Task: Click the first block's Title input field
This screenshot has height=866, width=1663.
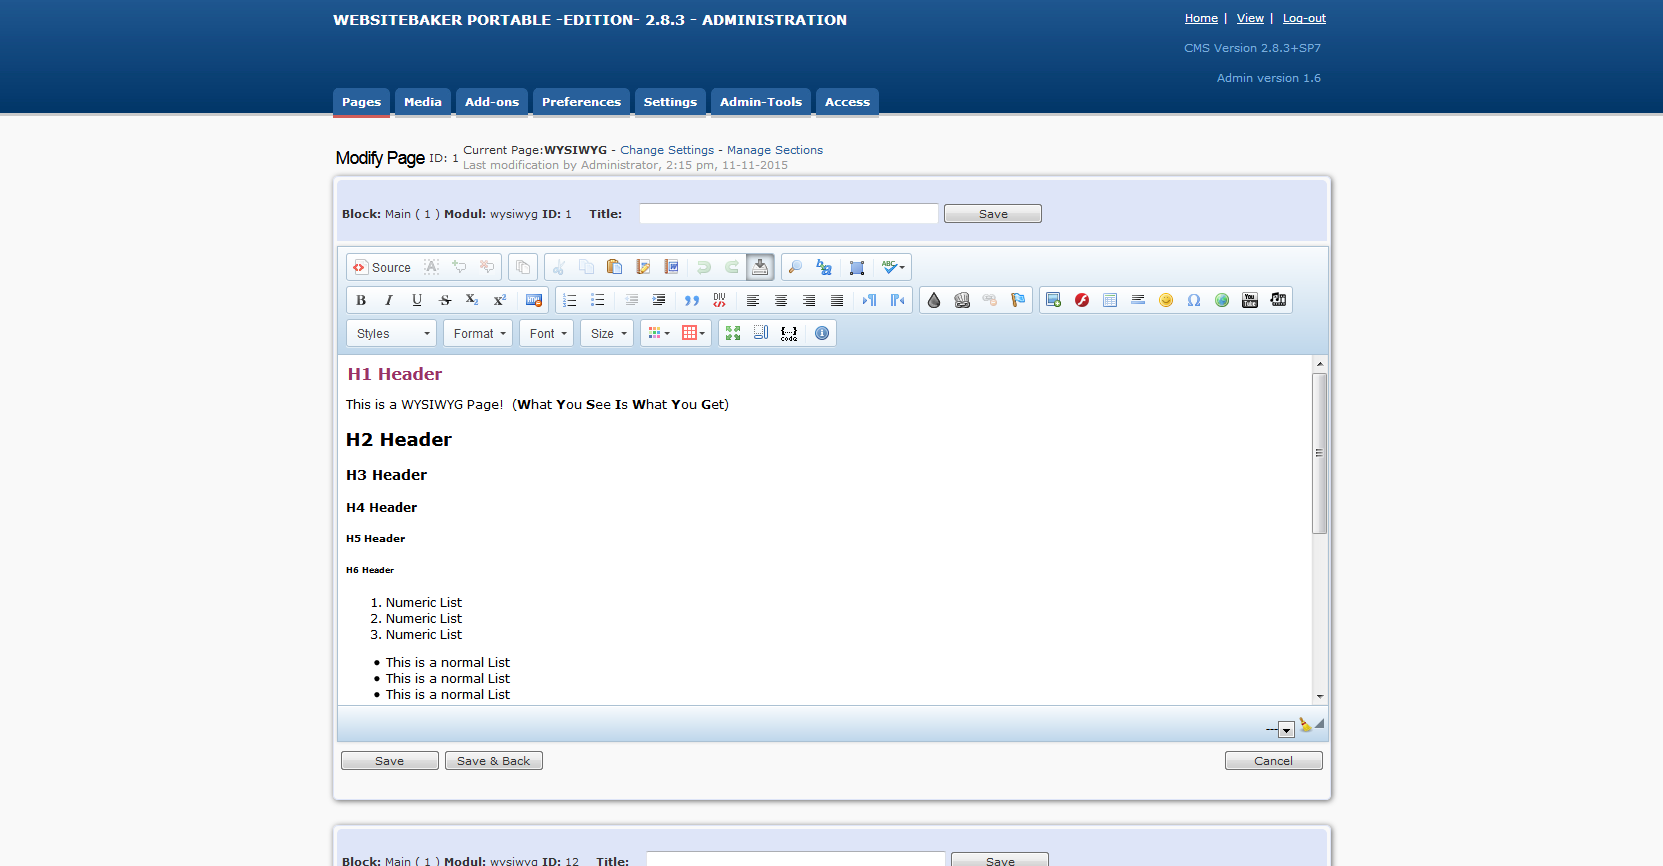Action: 789,214
